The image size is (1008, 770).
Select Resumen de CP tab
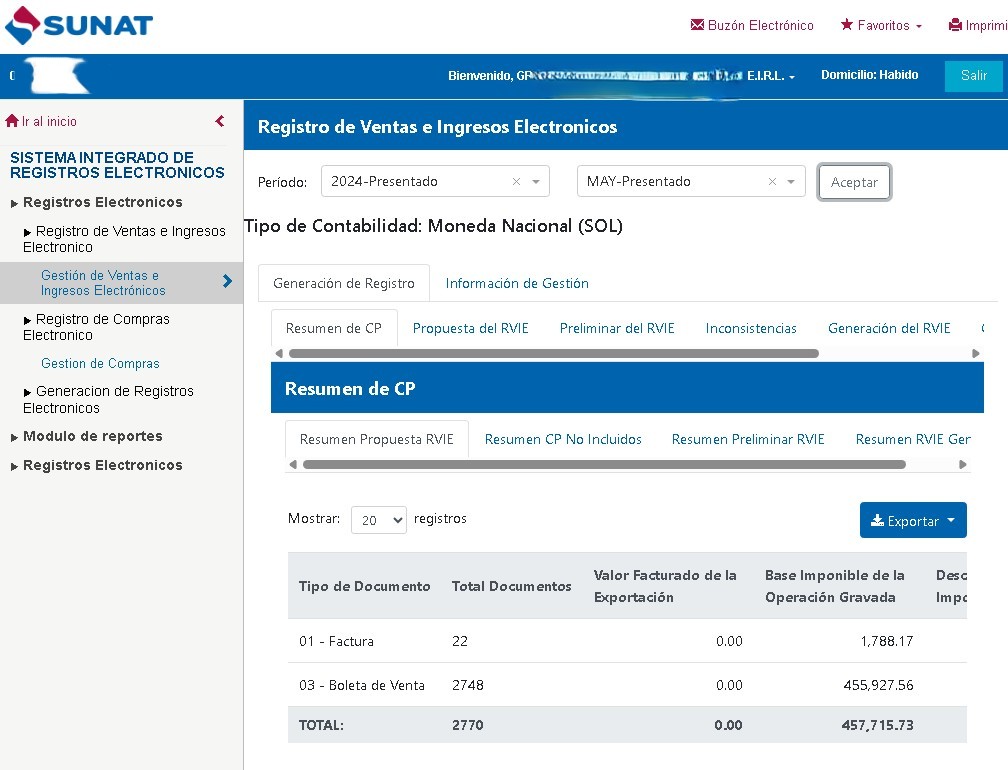click(x=334, y=328)
